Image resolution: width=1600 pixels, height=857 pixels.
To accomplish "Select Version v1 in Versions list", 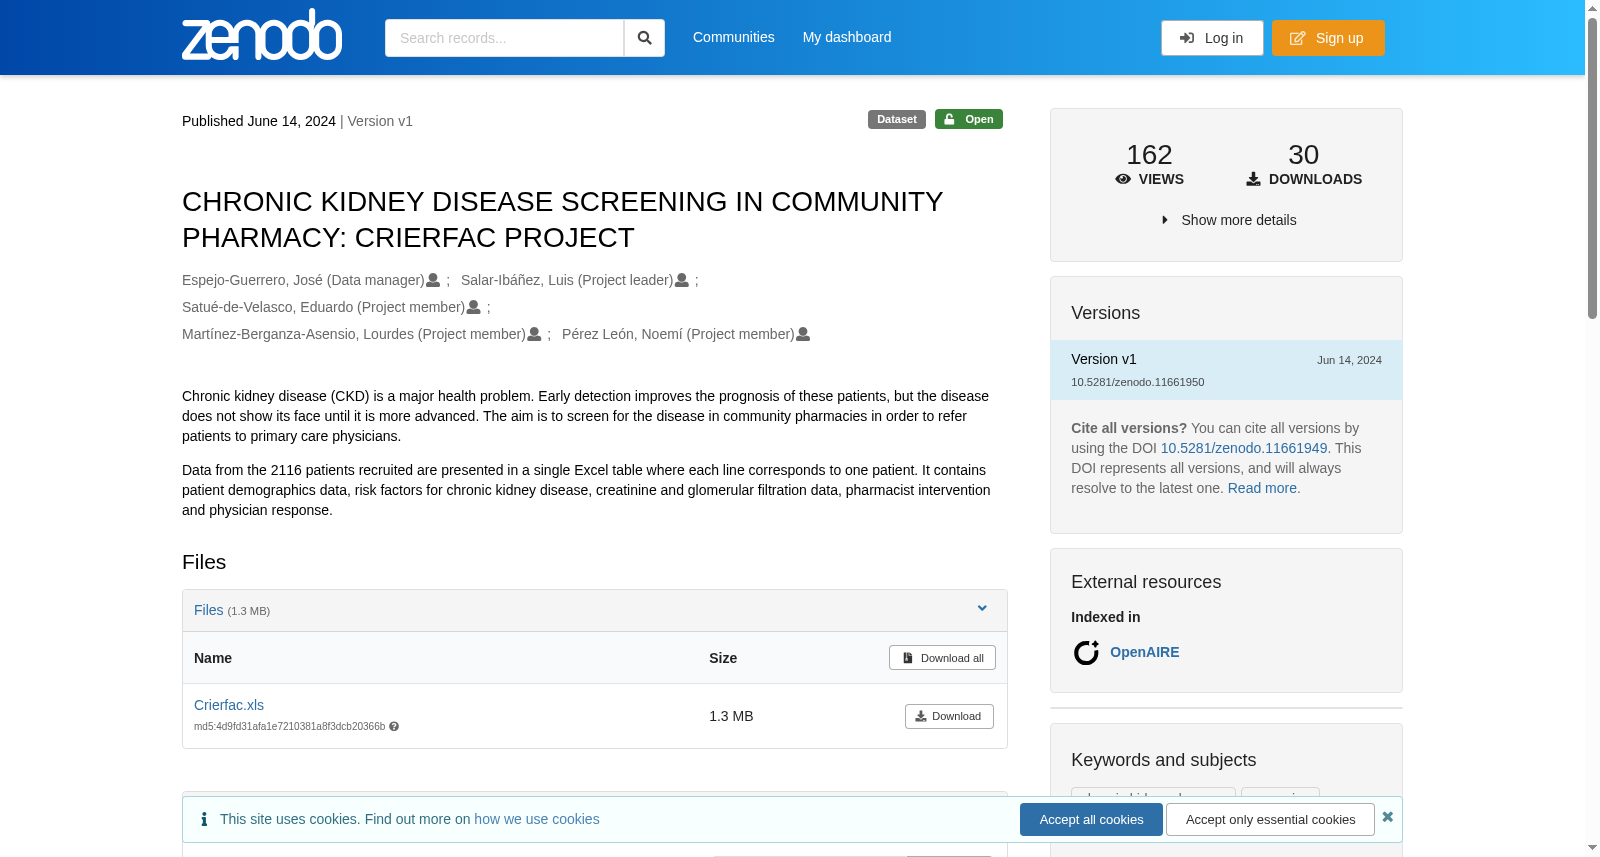I will click(1226, 370).
